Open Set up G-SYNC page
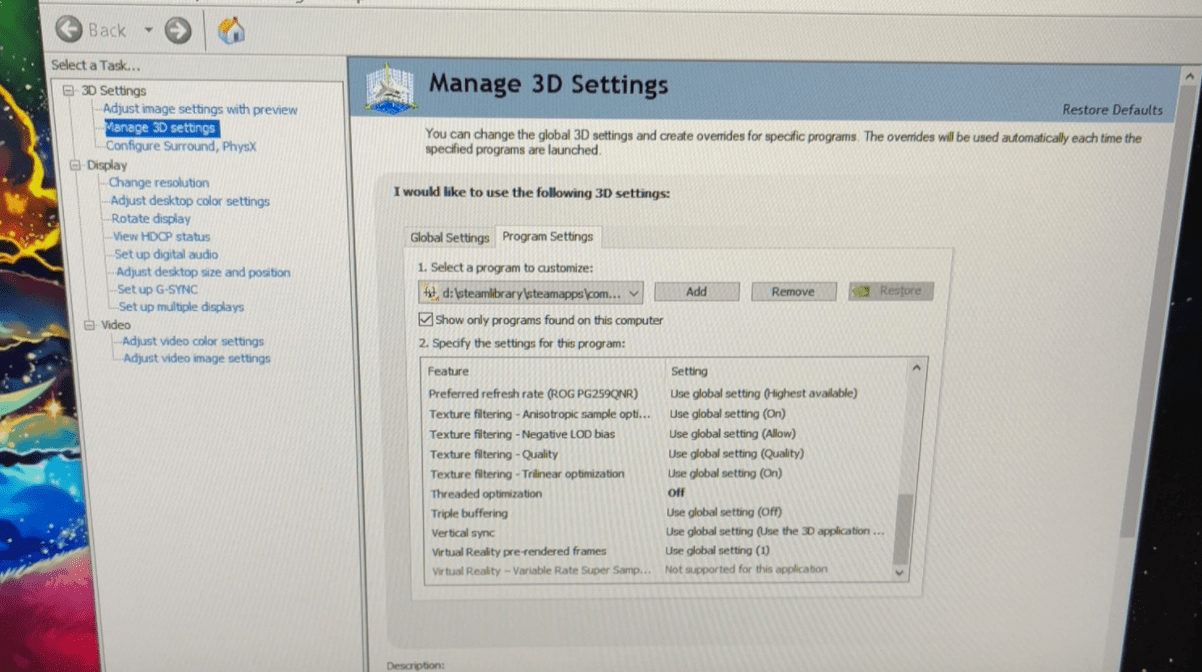 click(158, 290)
